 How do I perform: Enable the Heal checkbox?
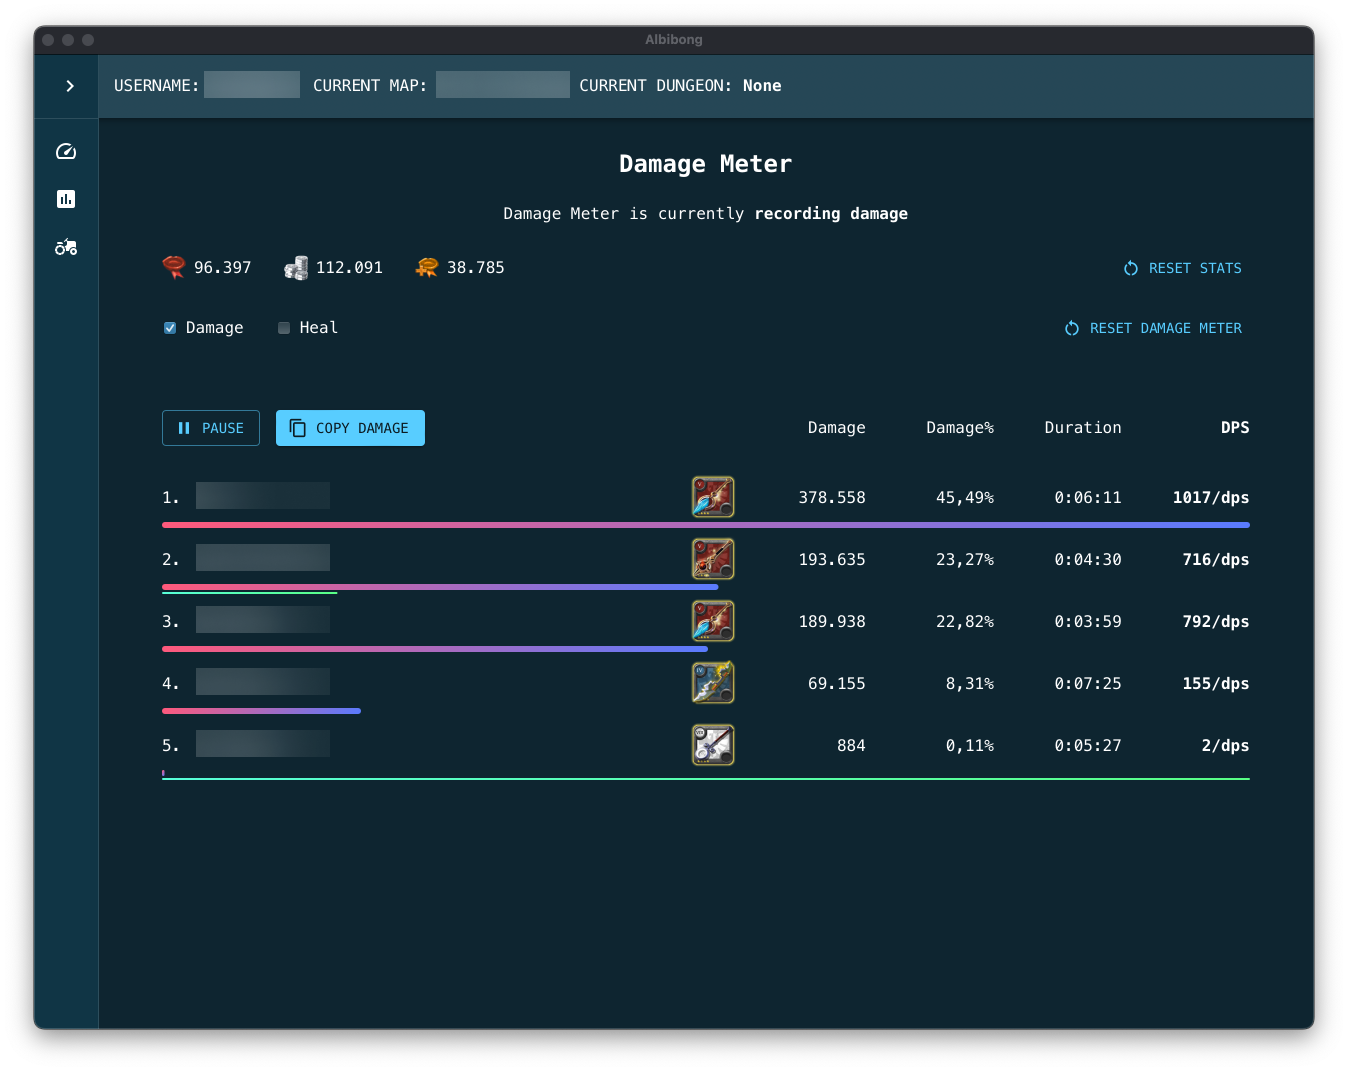(284, 328)
